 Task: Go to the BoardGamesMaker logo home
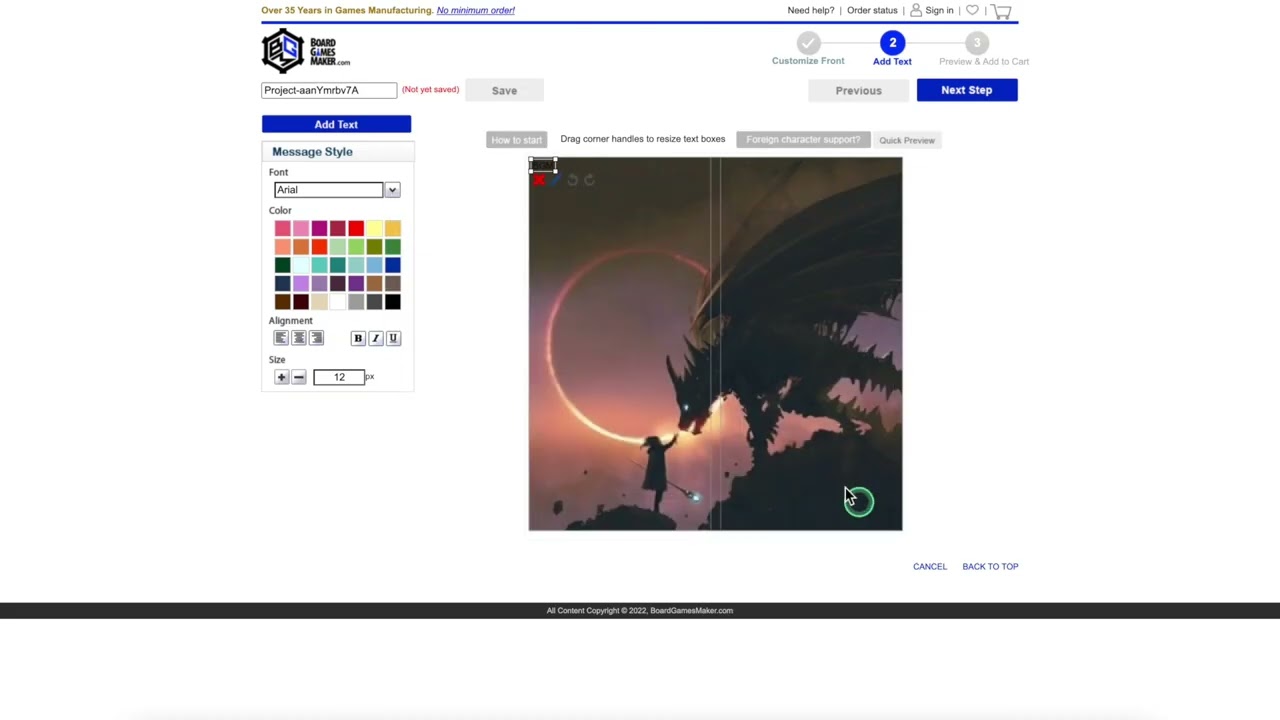[306, 50]
